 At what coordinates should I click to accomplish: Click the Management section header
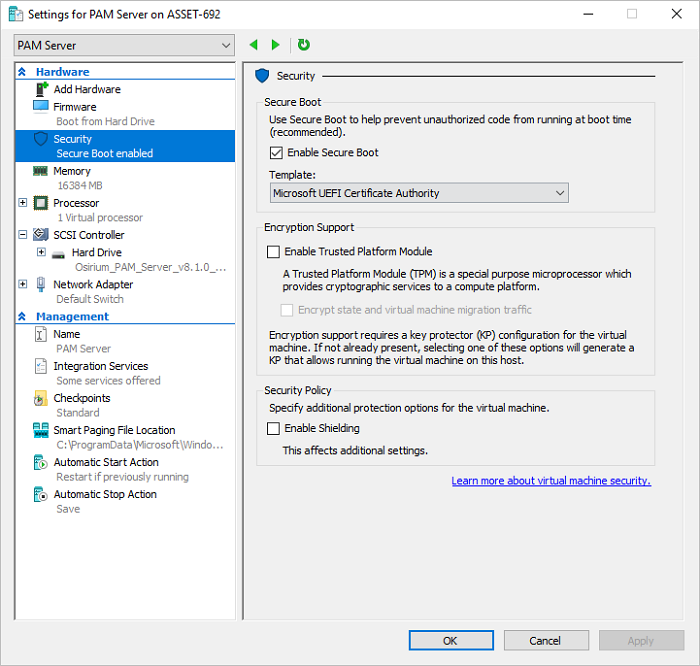tap(72, 316)
